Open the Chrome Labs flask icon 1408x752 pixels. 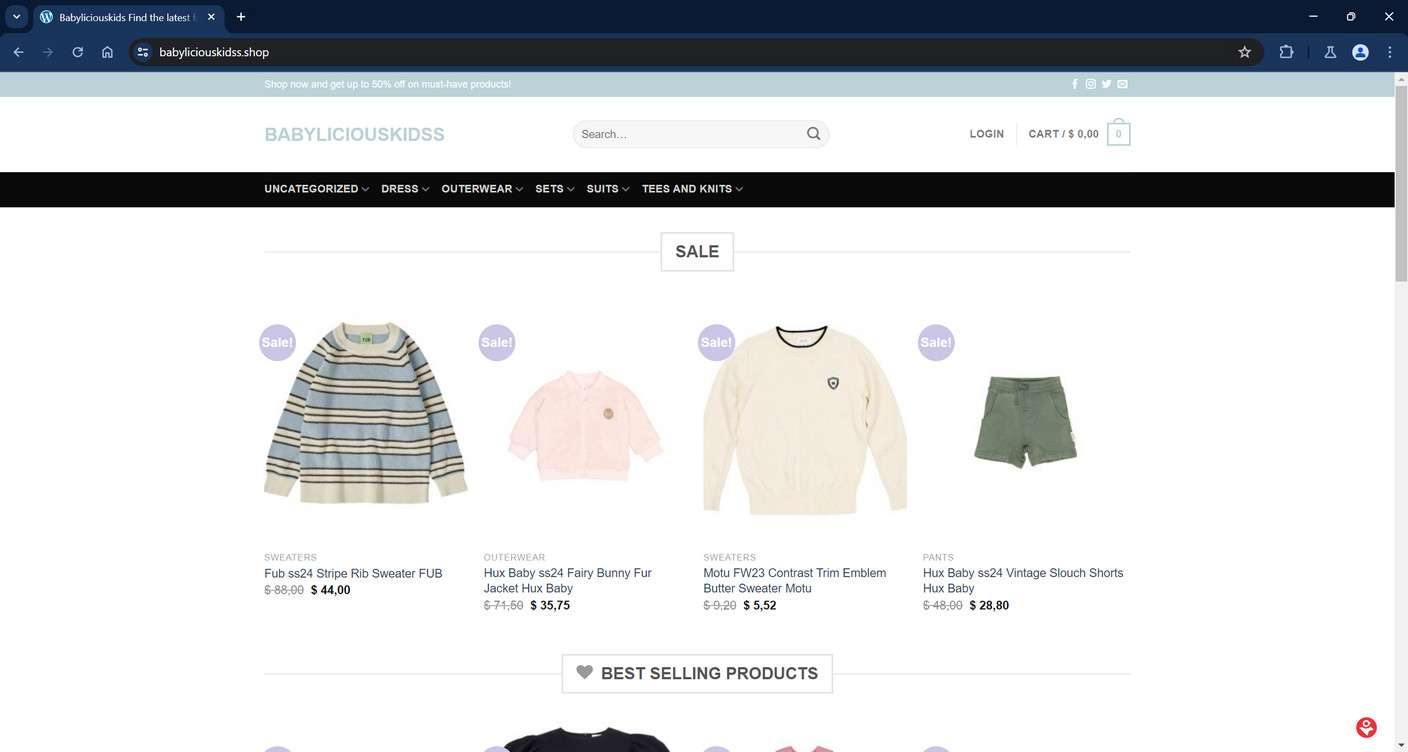(1330, 52)
